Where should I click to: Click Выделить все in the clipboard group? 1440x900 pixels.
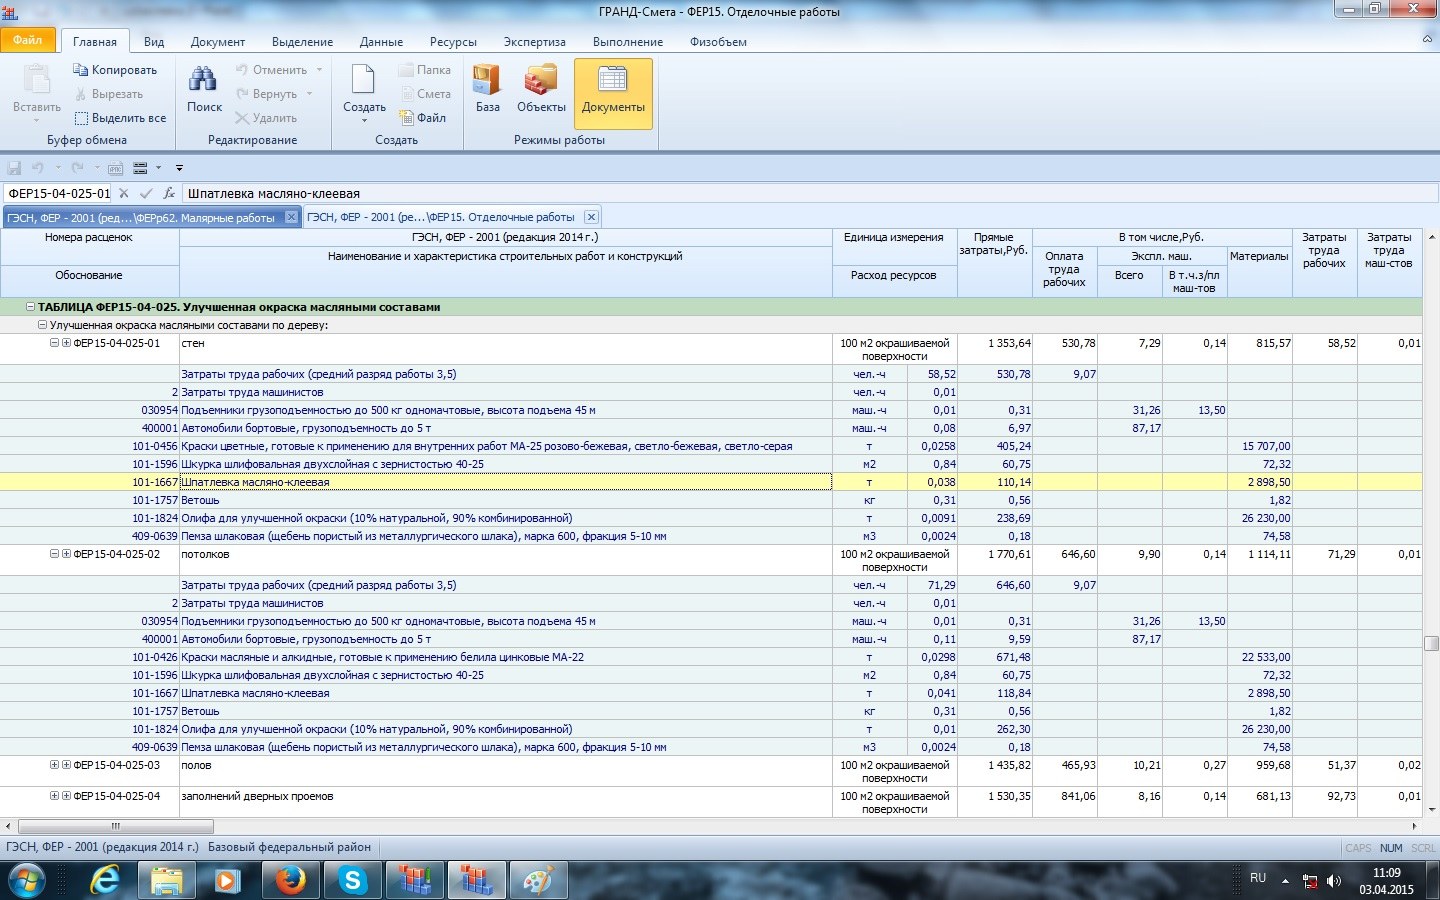(x=120, y=118)
